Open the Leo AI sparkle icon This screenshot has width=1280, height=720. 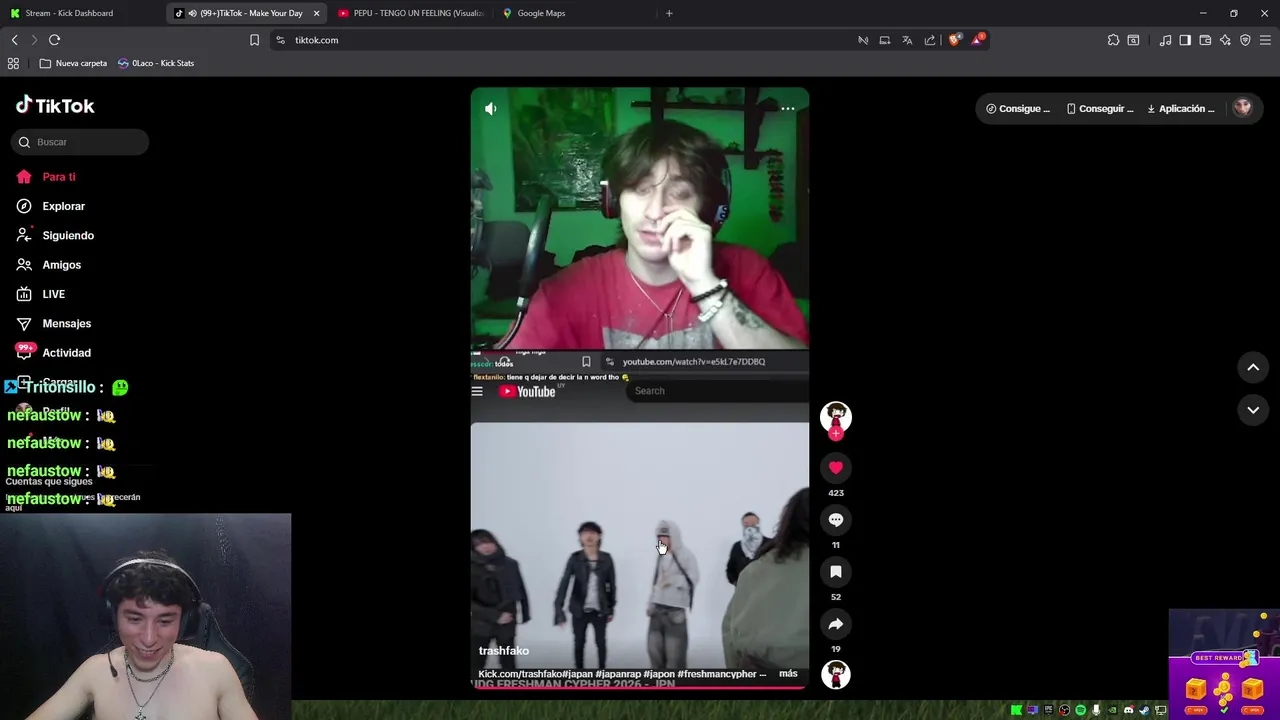tap(1225, 40)
